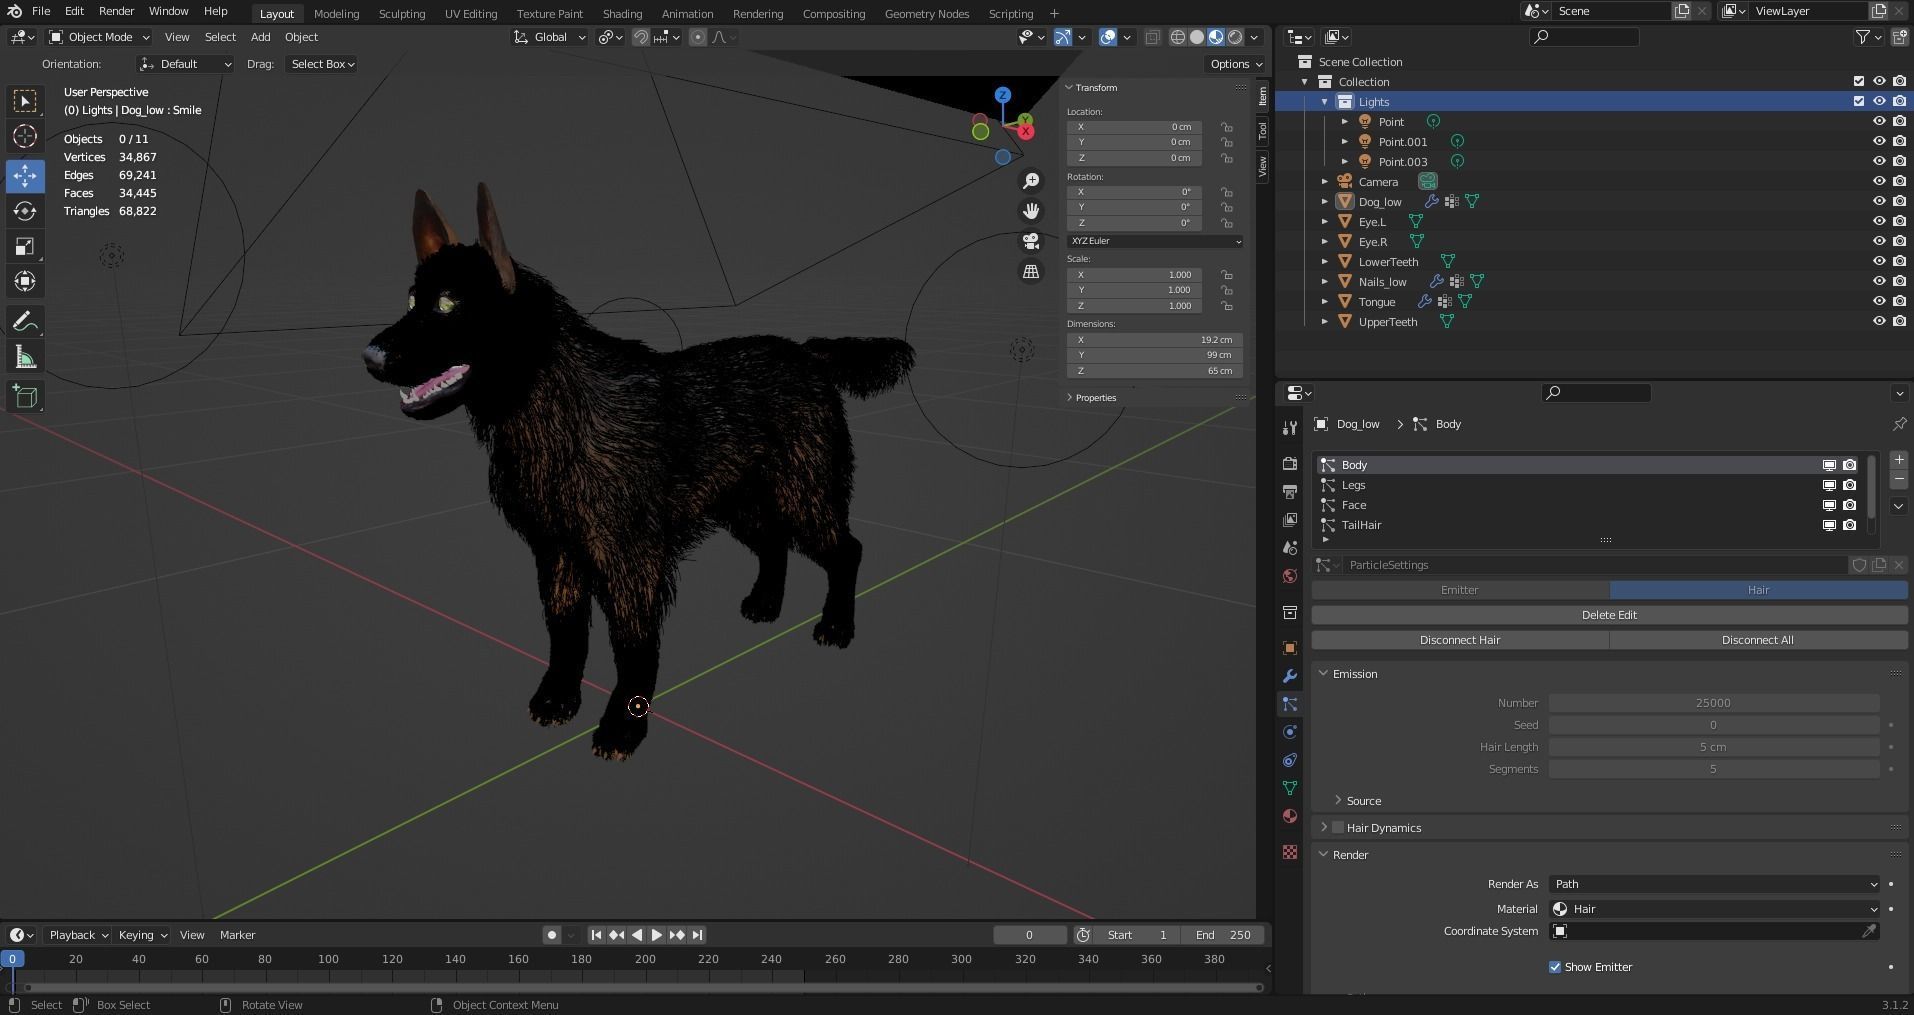The width and height of the screenshot is (1914, 1015).
Task: Select the TailHair particle system row
Action: 1590,525
